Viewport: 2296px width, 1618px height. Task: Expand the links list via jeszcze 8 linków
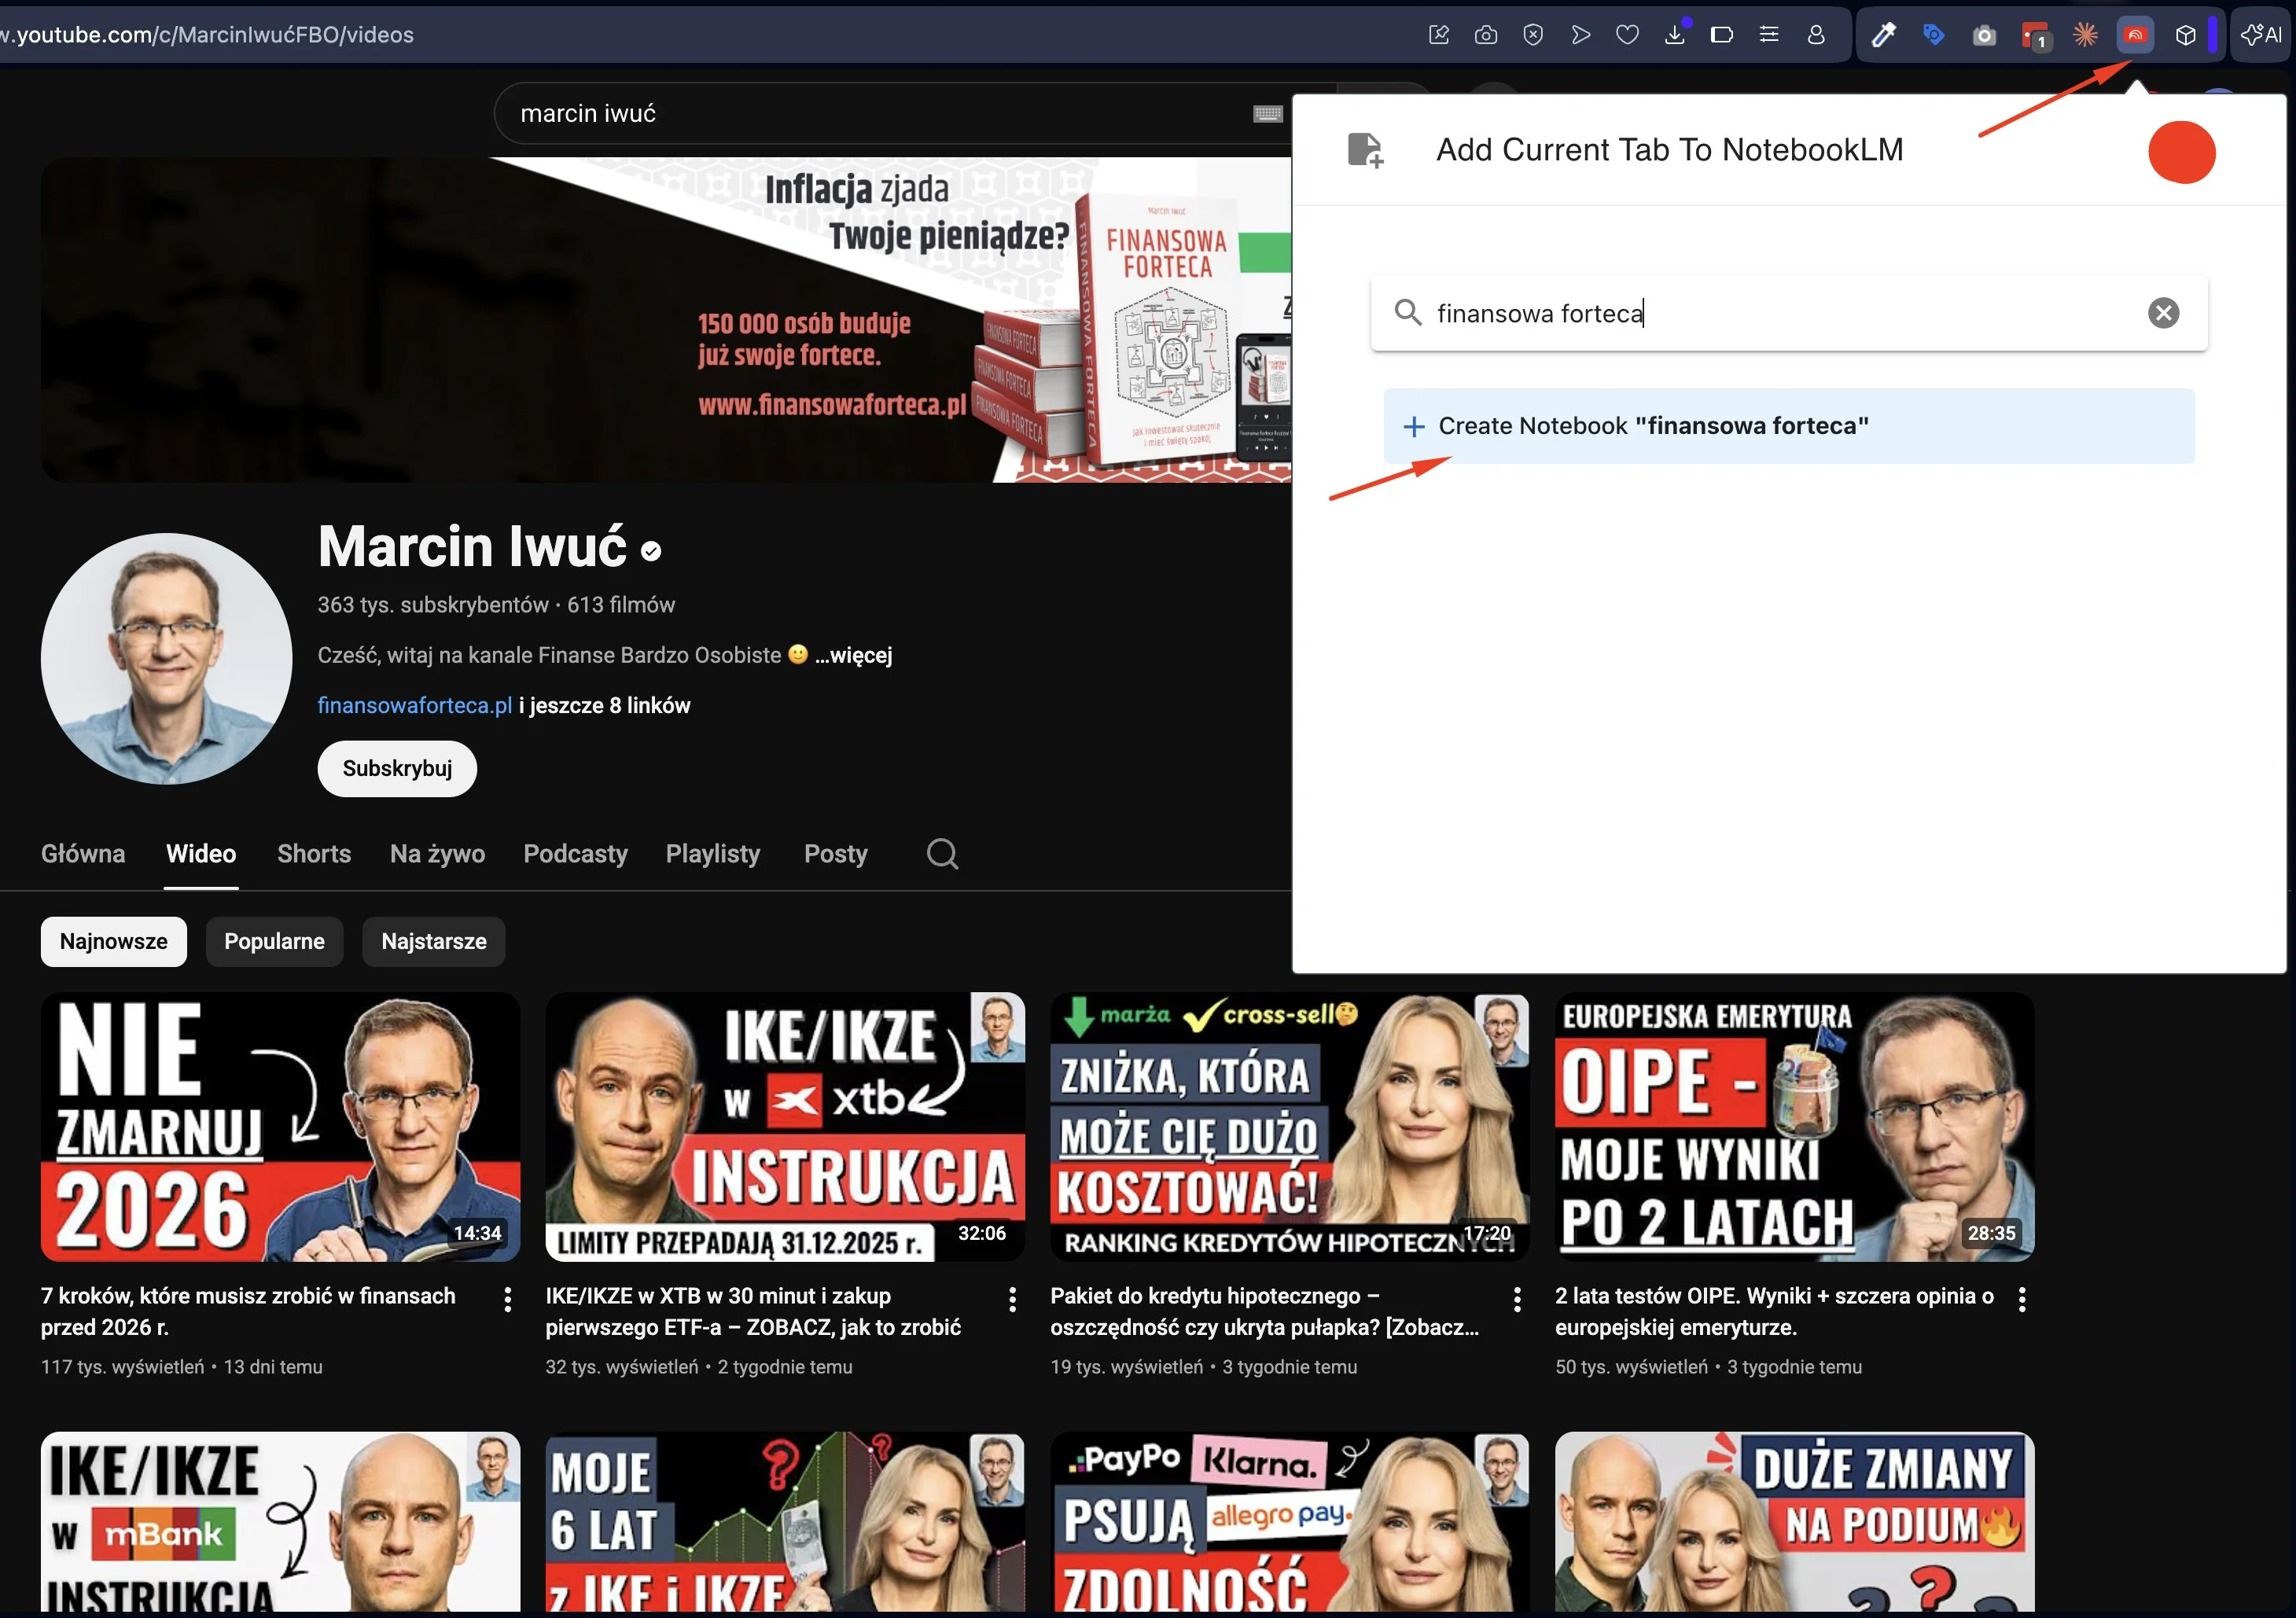coord(604,705)
